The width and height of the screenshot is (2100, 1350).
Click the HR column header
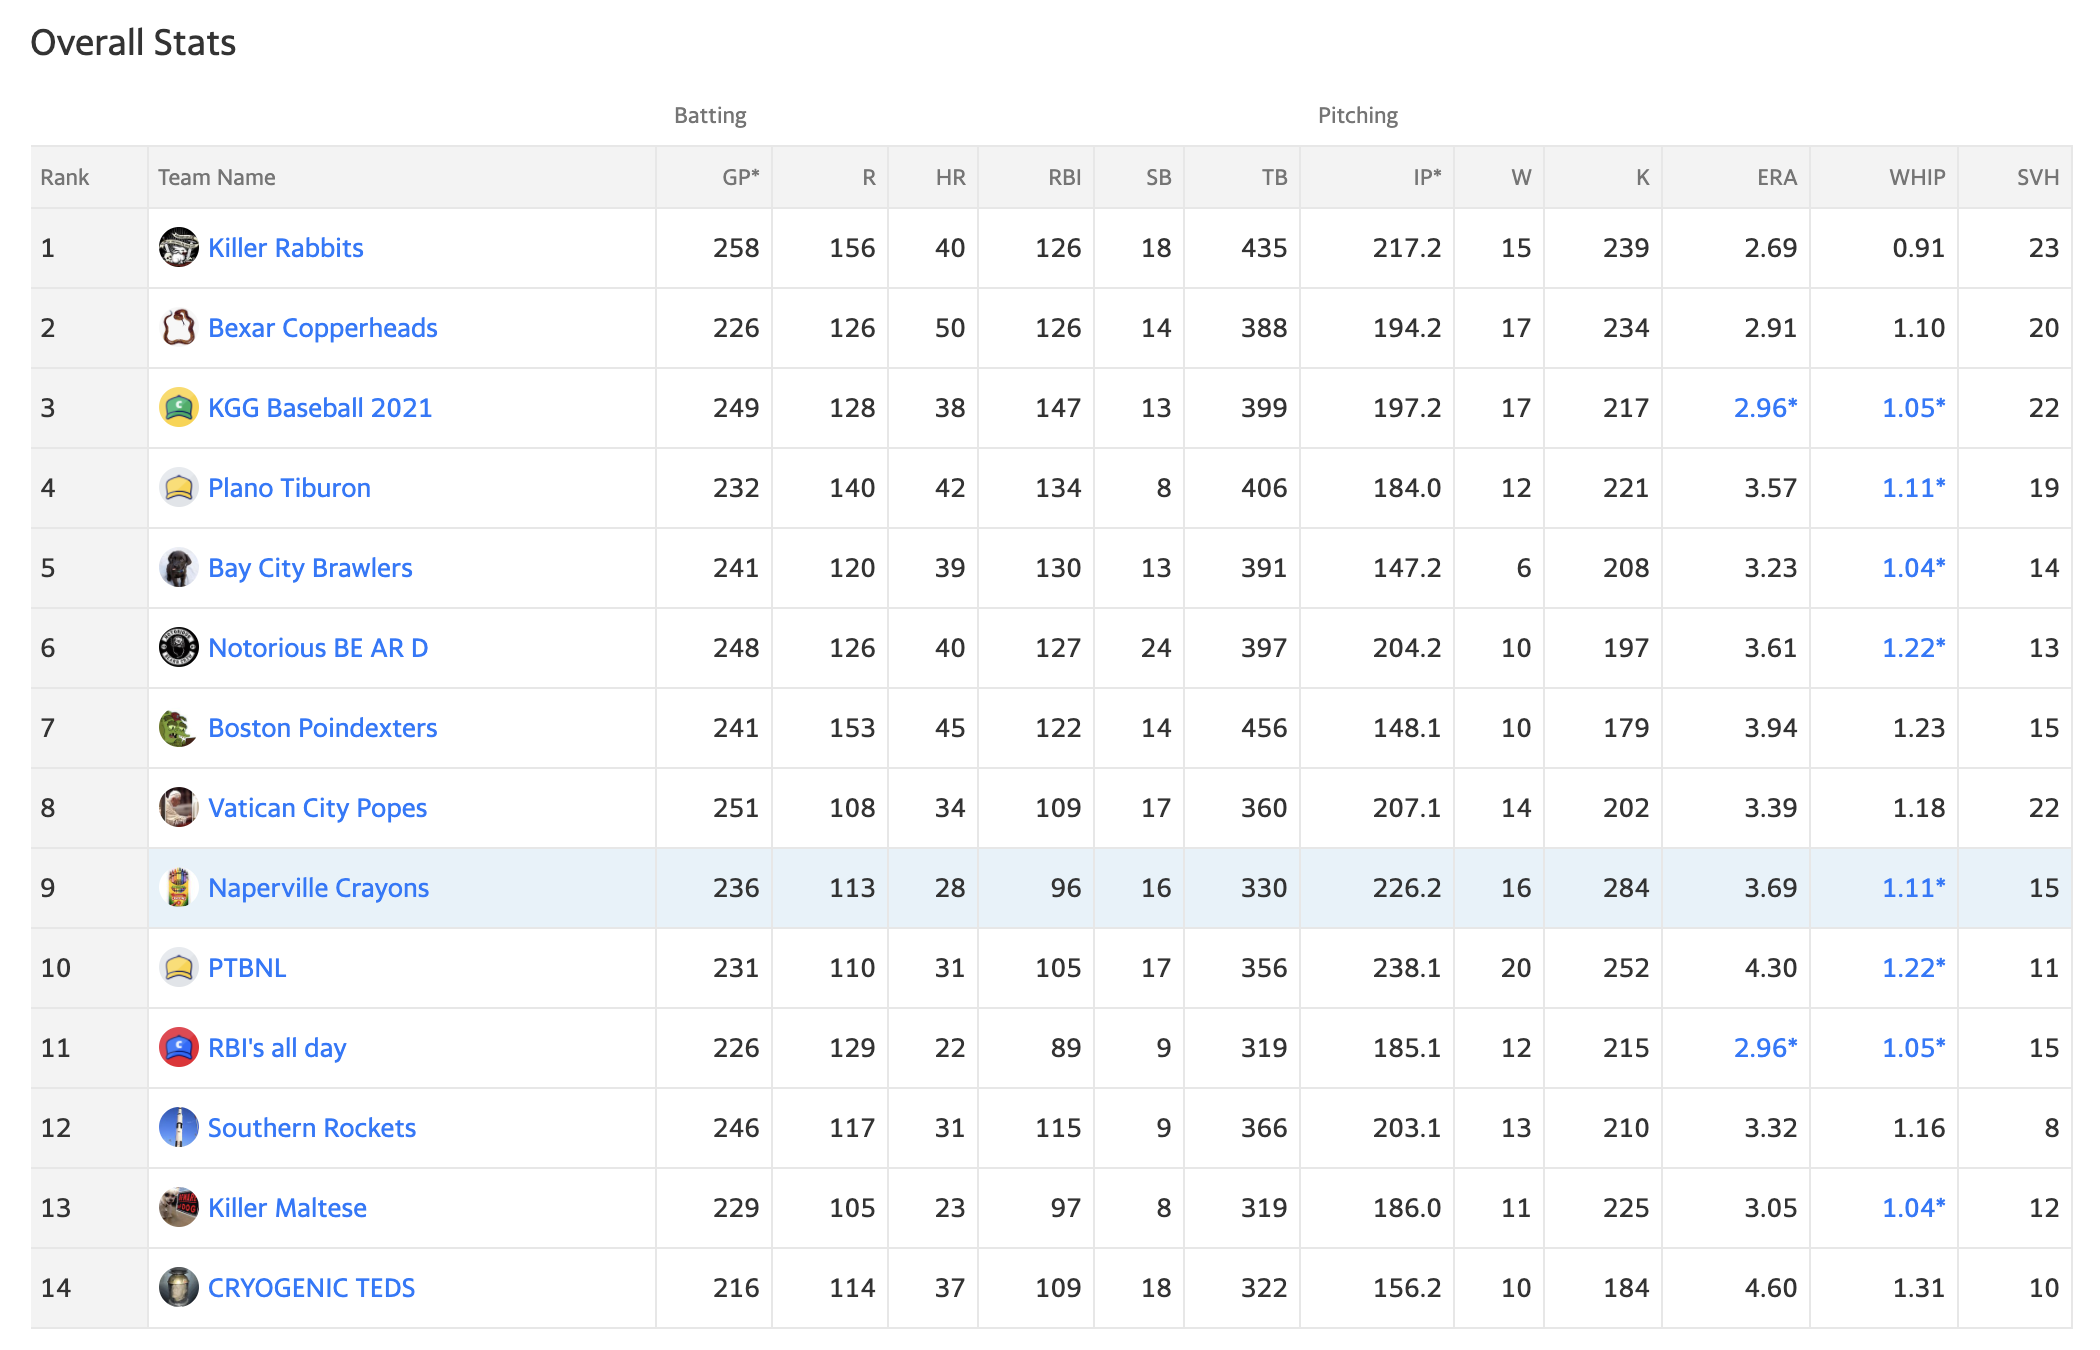(950, 177)
